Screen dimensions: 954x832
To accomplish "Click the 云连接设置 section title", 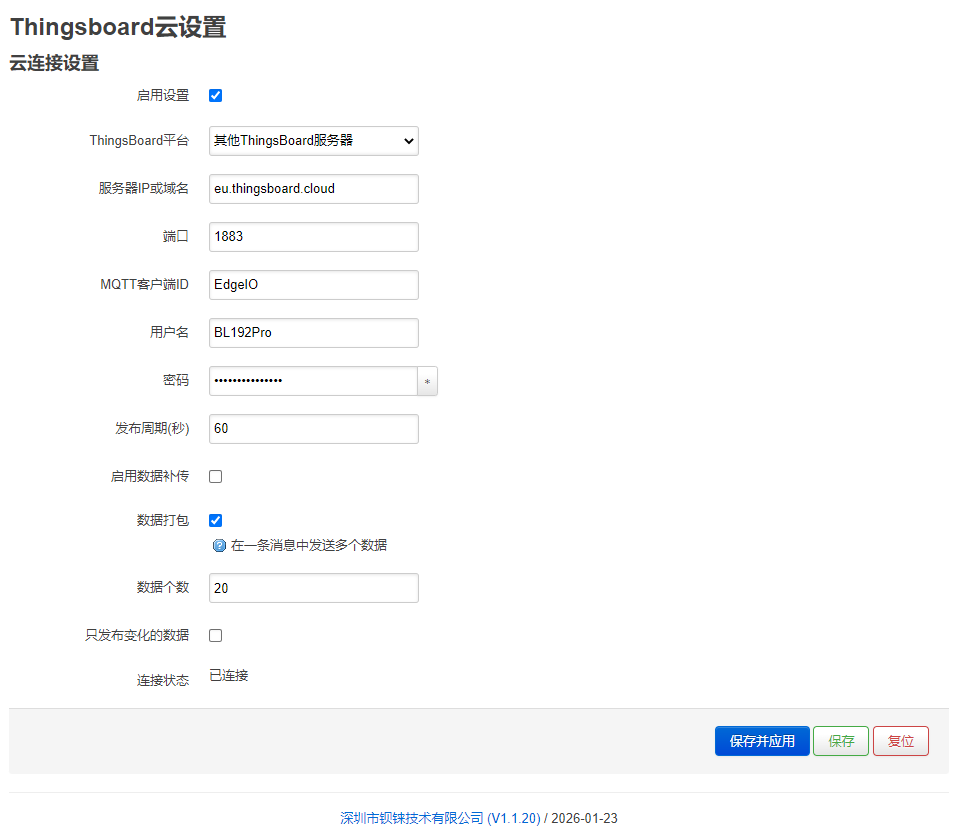I will point(54,63).
